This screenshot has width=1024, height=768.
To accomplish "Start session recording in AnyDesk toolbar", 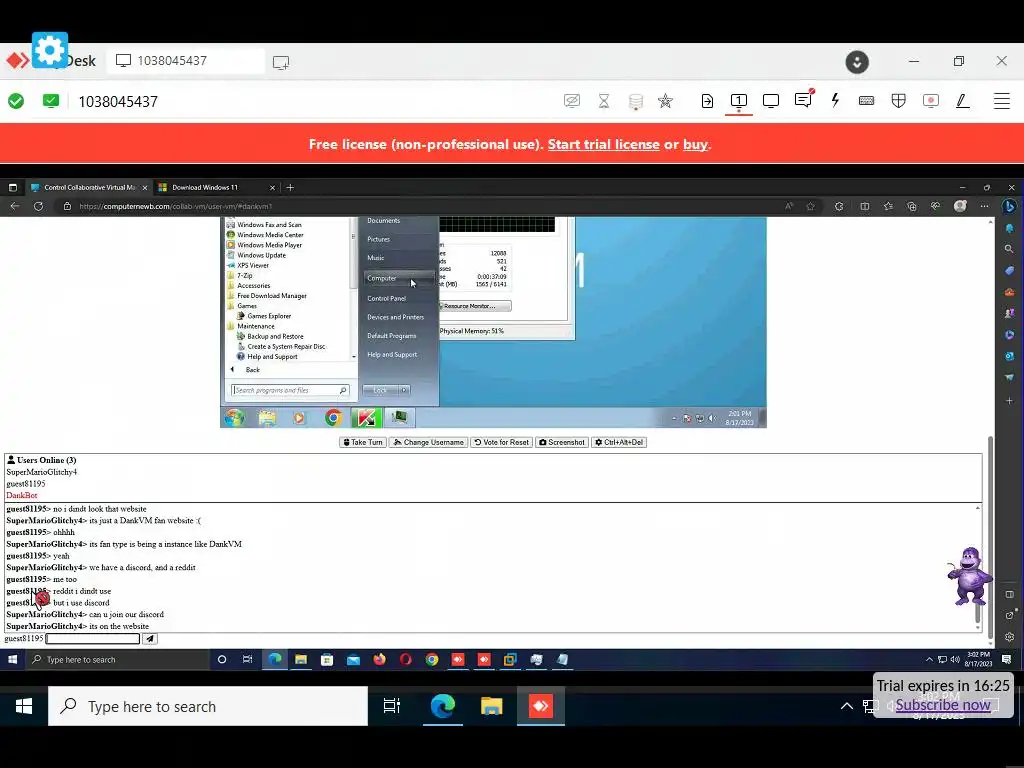I will (931, 101).
